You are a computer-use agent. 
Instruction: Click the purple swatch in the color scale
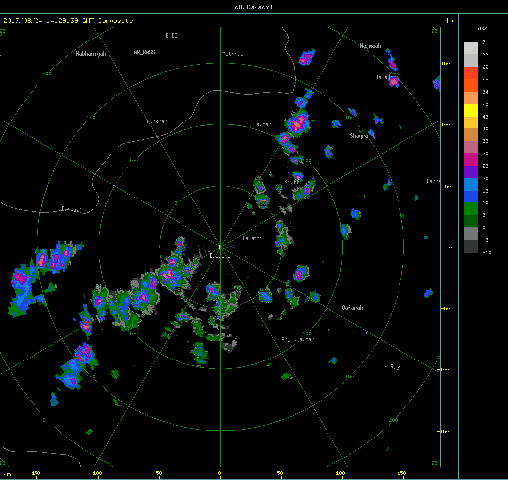[x=471, y=172]
